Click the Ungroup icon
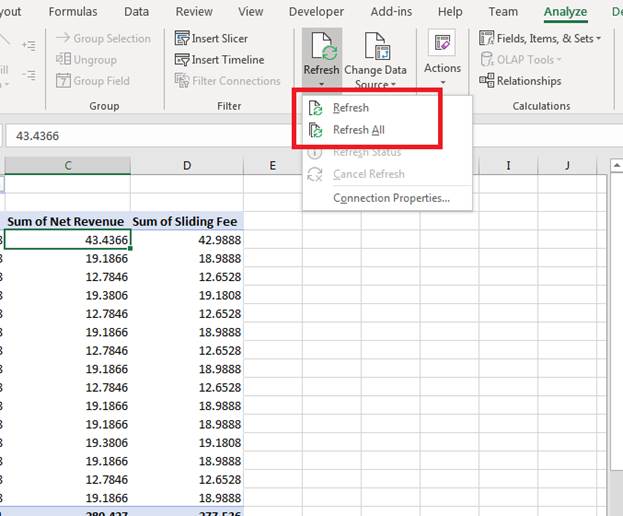The image size is (623, 516). pyautogui.click(x=63, y=59)
